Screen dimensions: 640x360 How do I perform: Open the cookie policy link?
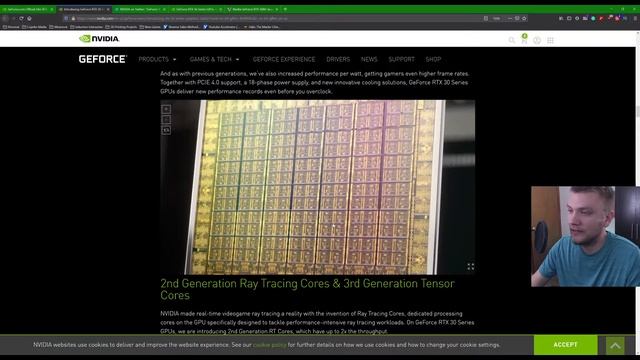coord(269,345)
